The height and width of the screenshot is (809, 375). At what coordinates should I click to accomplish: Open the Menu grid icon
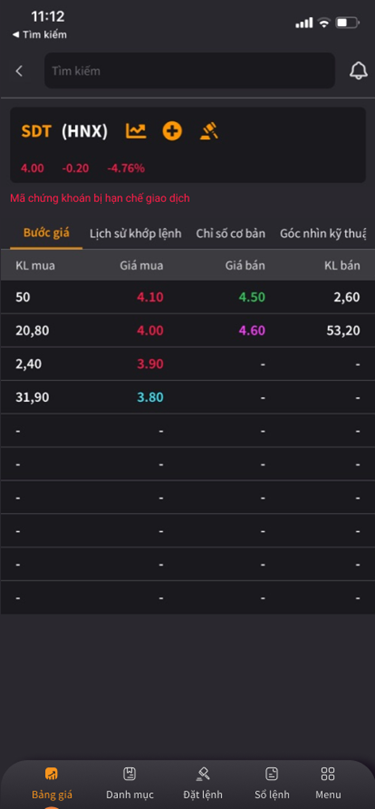328,773
